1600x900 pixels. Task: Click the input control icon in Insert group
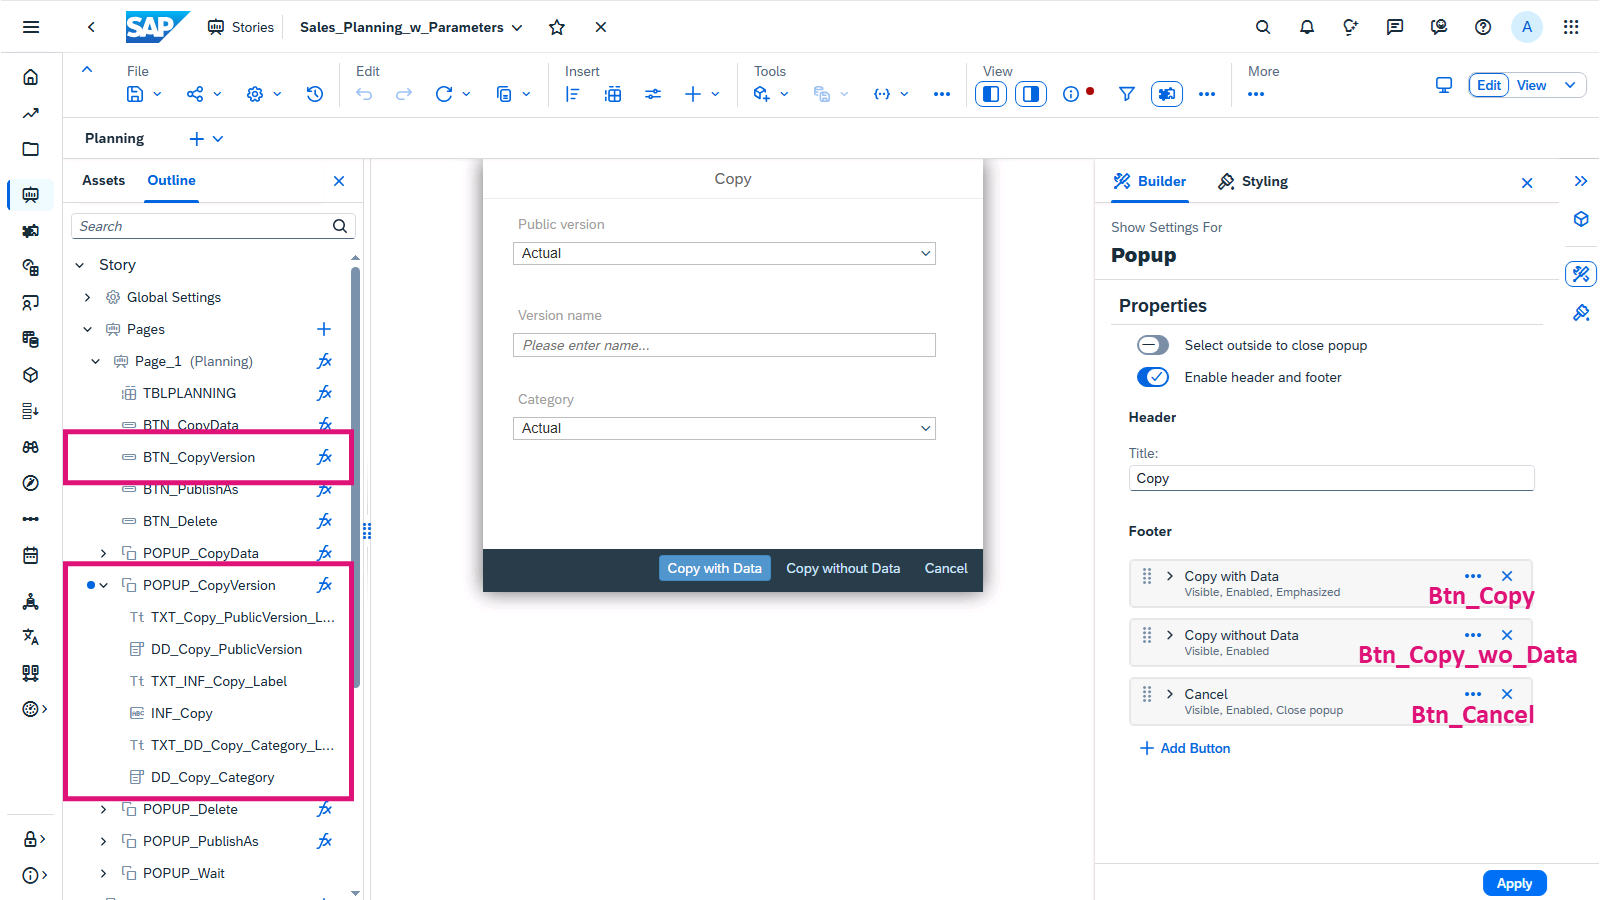(653, 94)
